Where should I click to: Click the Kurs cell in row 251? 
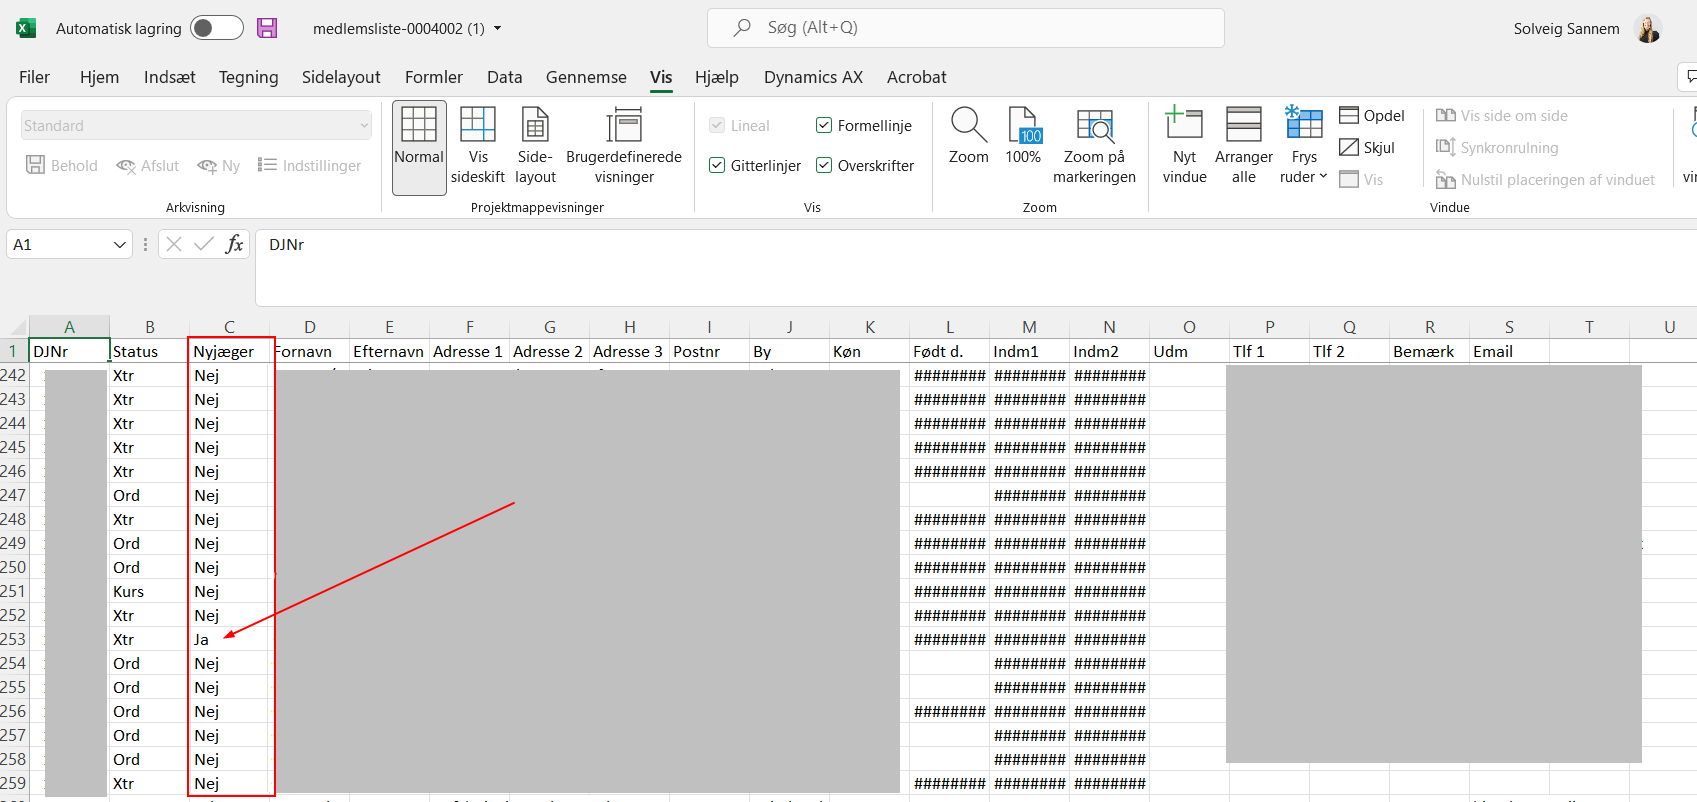pyautogui.click(x=149, y=591)
